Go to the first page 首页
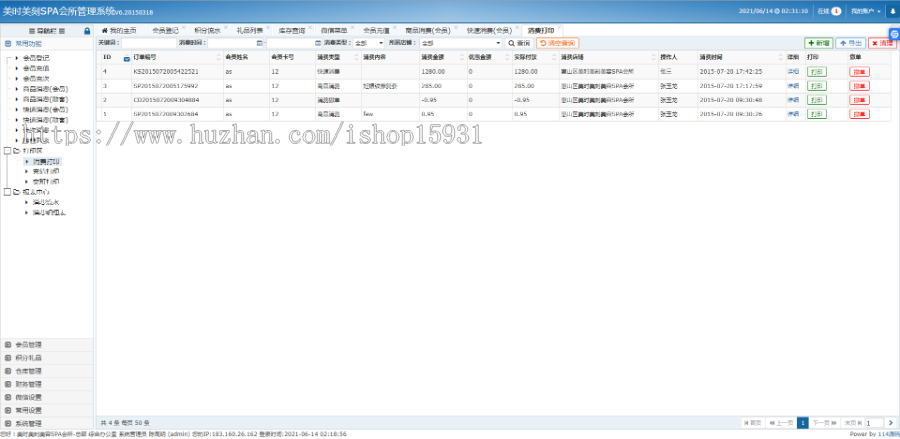Viewport: 900px width, 439px height. pos(752,423)
